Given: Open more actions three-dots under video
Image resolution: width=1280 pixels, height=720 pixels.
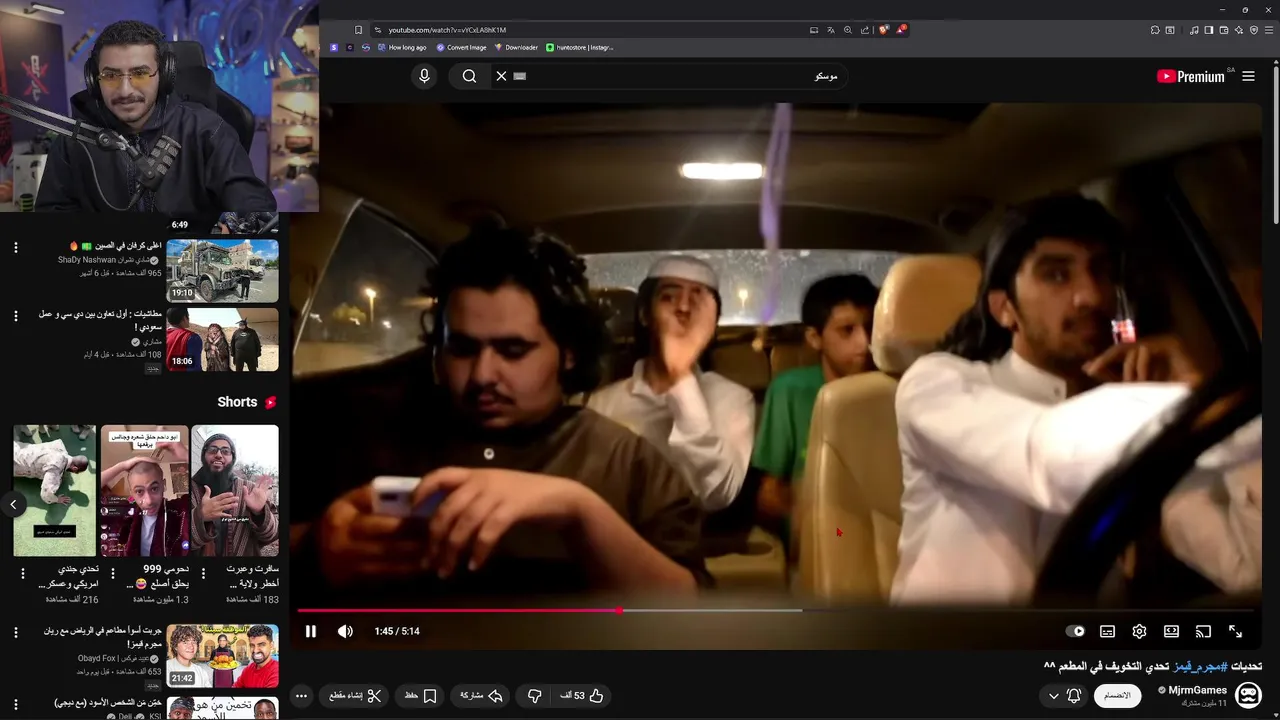Looking at the screenshot, I should pyautogui.click(x=300, y=696).
